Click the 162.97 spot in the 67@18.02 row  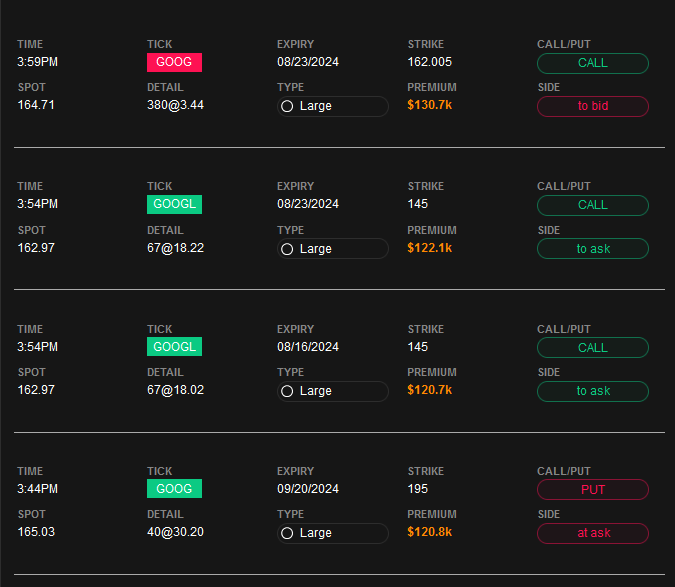pyautogui.click(x=36, y=390)
